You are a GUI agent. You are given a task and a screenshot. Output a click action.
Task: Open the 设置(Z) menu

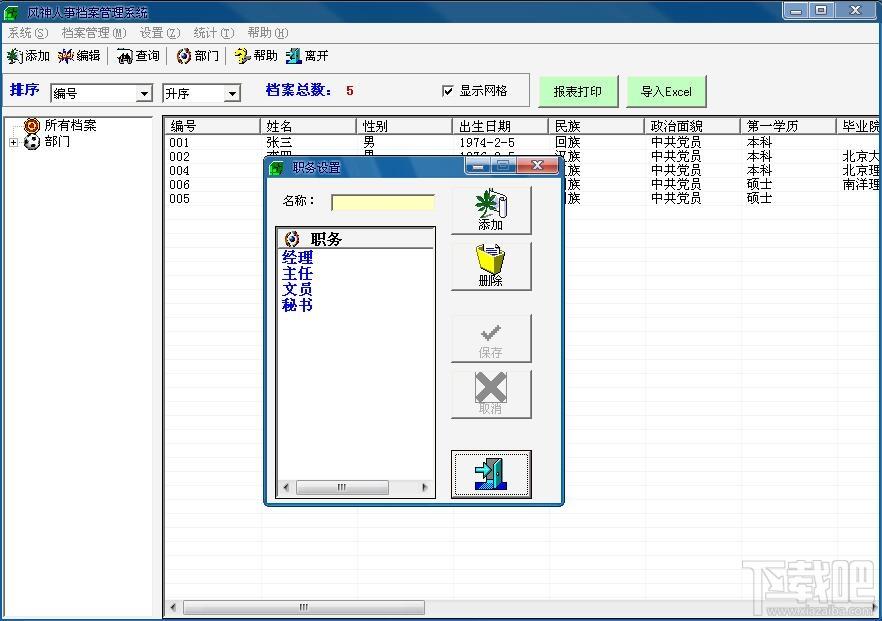160,33
